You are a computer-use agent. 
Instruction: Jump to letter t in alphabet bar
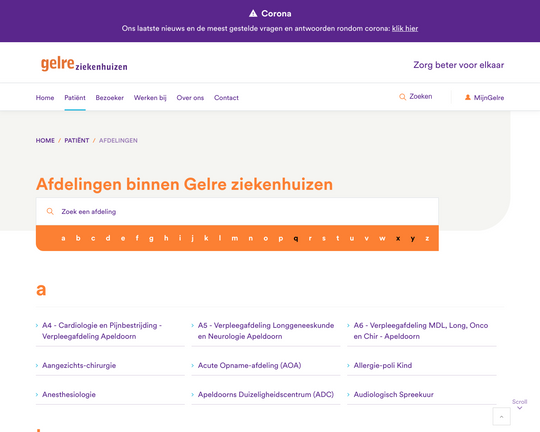pos(338,238)
